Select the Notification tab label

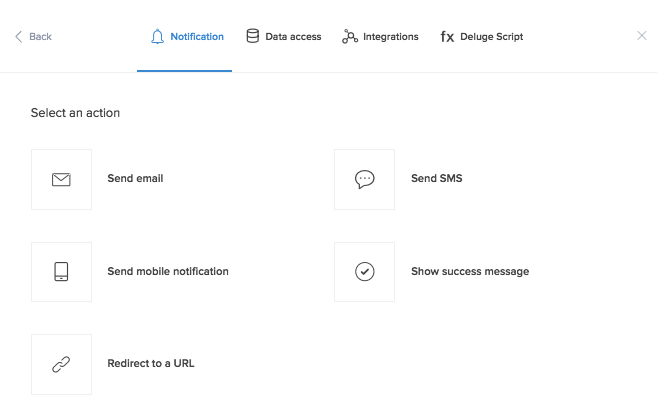click(x=197, y=37)
